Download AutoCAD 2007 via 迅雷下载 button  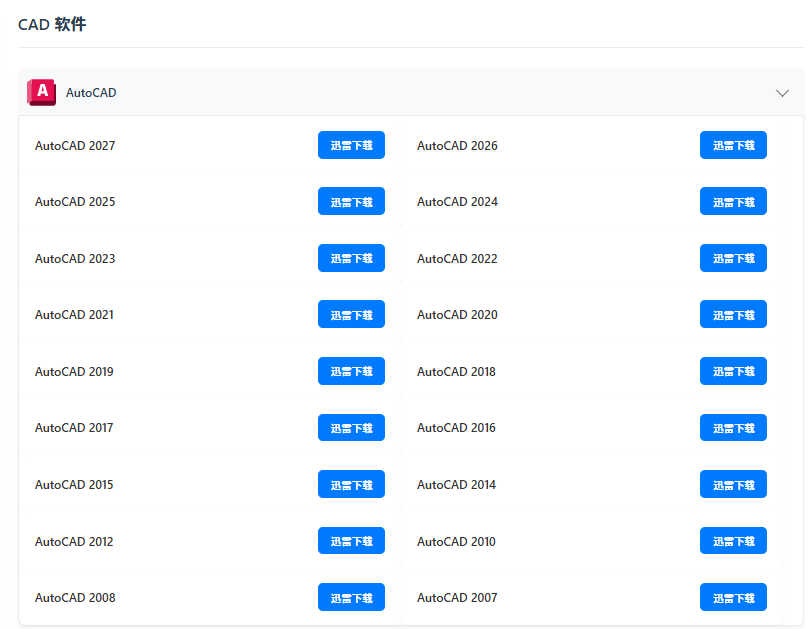pyautogui.click(x=733, y=597)
